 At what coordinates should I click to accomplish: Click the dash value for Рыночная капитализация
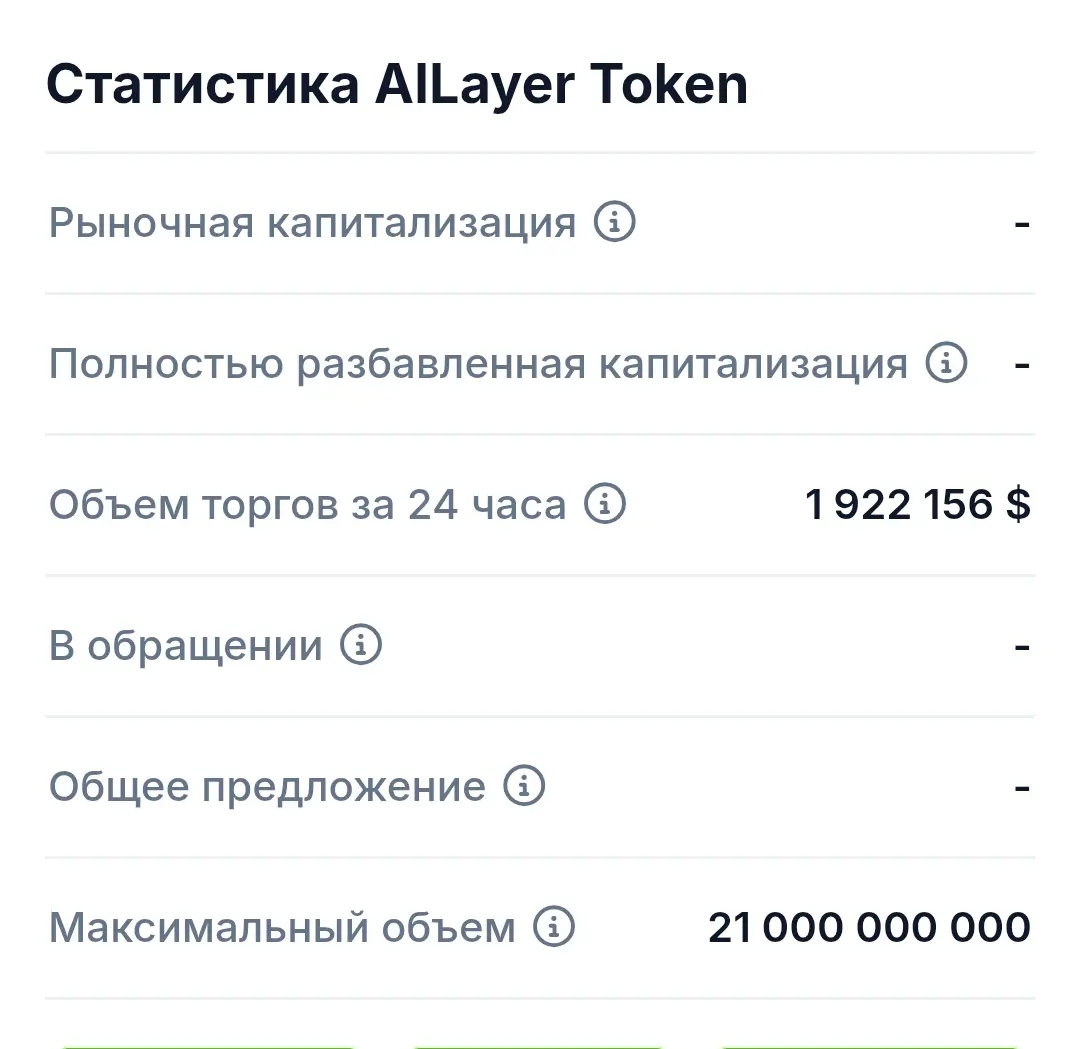click(1022, 224)
